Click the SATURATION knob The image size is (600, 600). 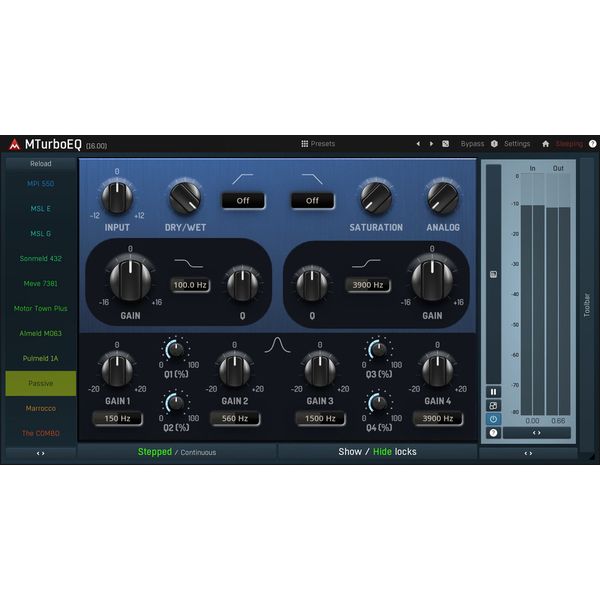click(376, 197)
